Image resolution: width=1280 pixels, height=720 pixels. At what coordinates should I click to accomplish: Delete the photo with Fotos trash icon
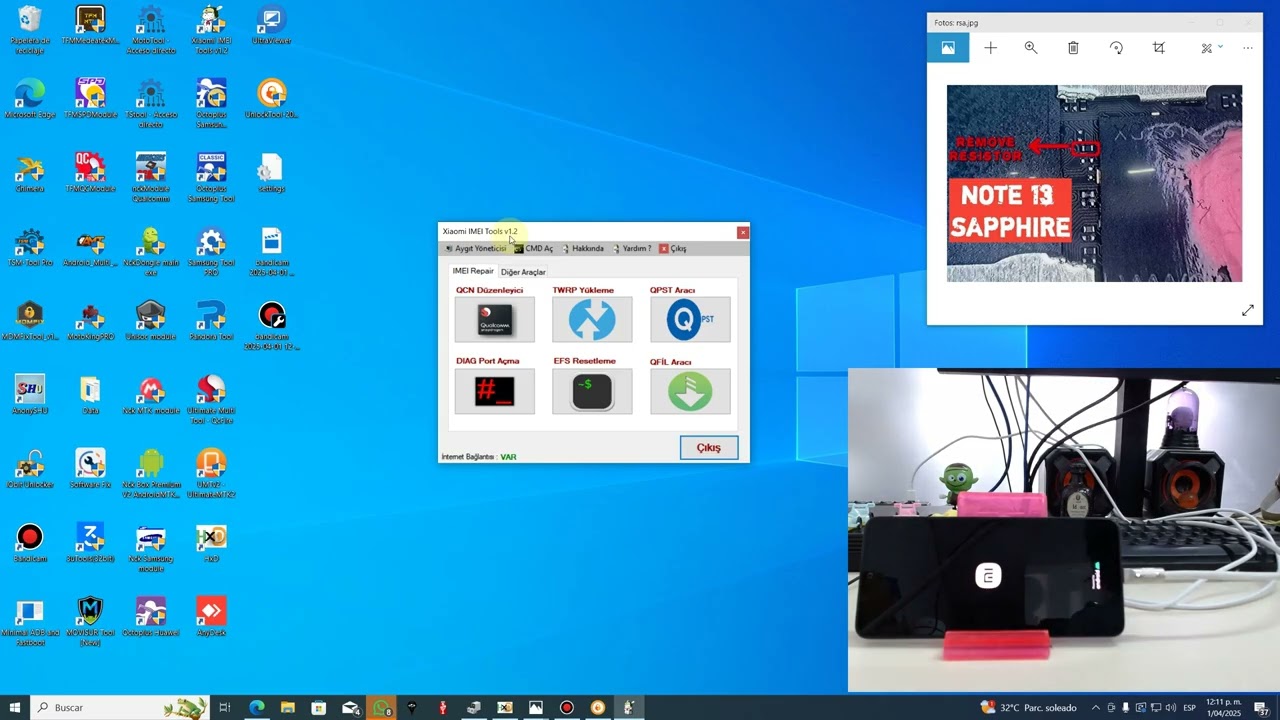pos(1073,47)
